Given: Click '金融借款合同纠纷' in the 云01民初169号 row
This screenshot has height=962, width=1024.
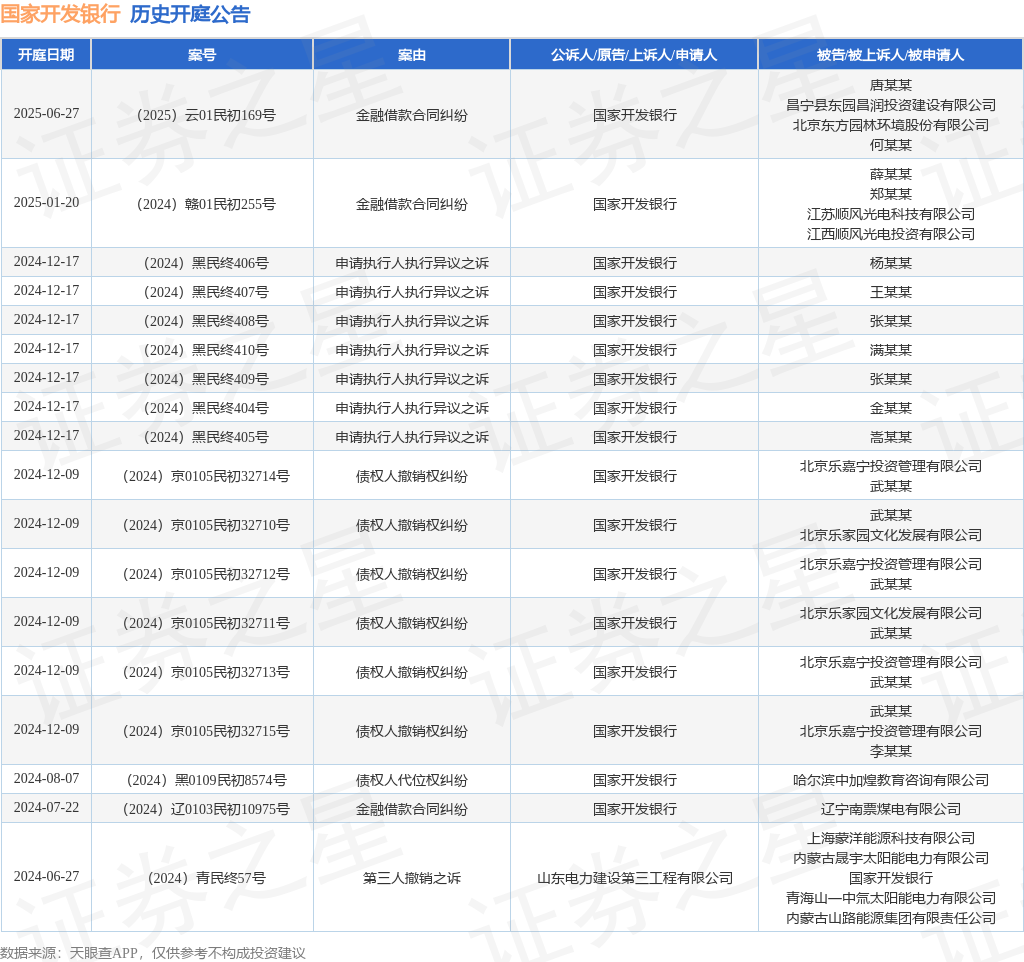Looking at the screenshot, I should 411,115.
